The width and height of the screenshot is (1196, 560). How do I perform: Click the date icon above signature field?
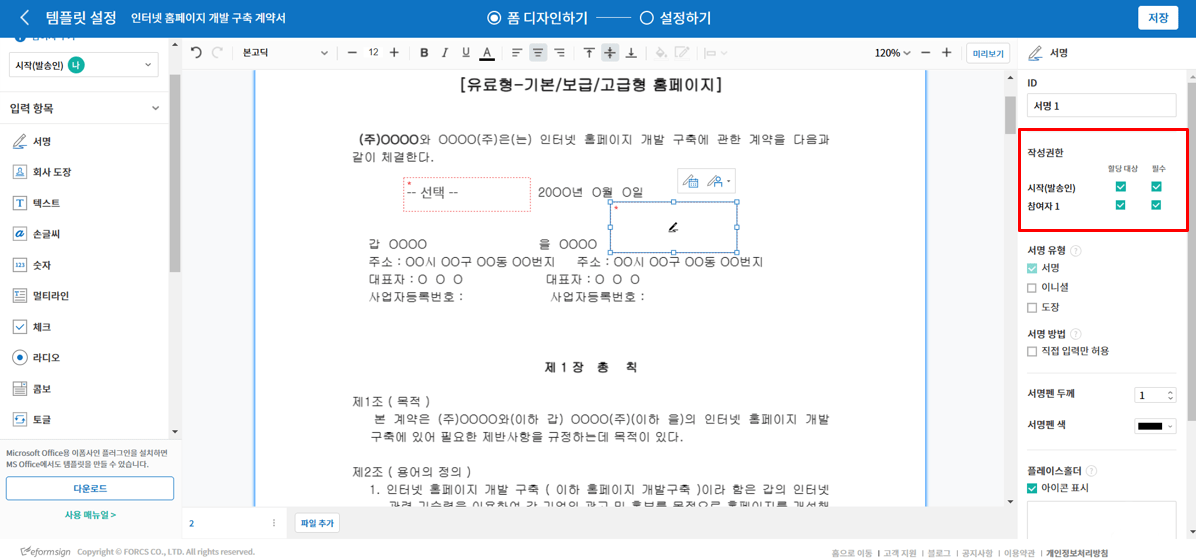[690, 181]
